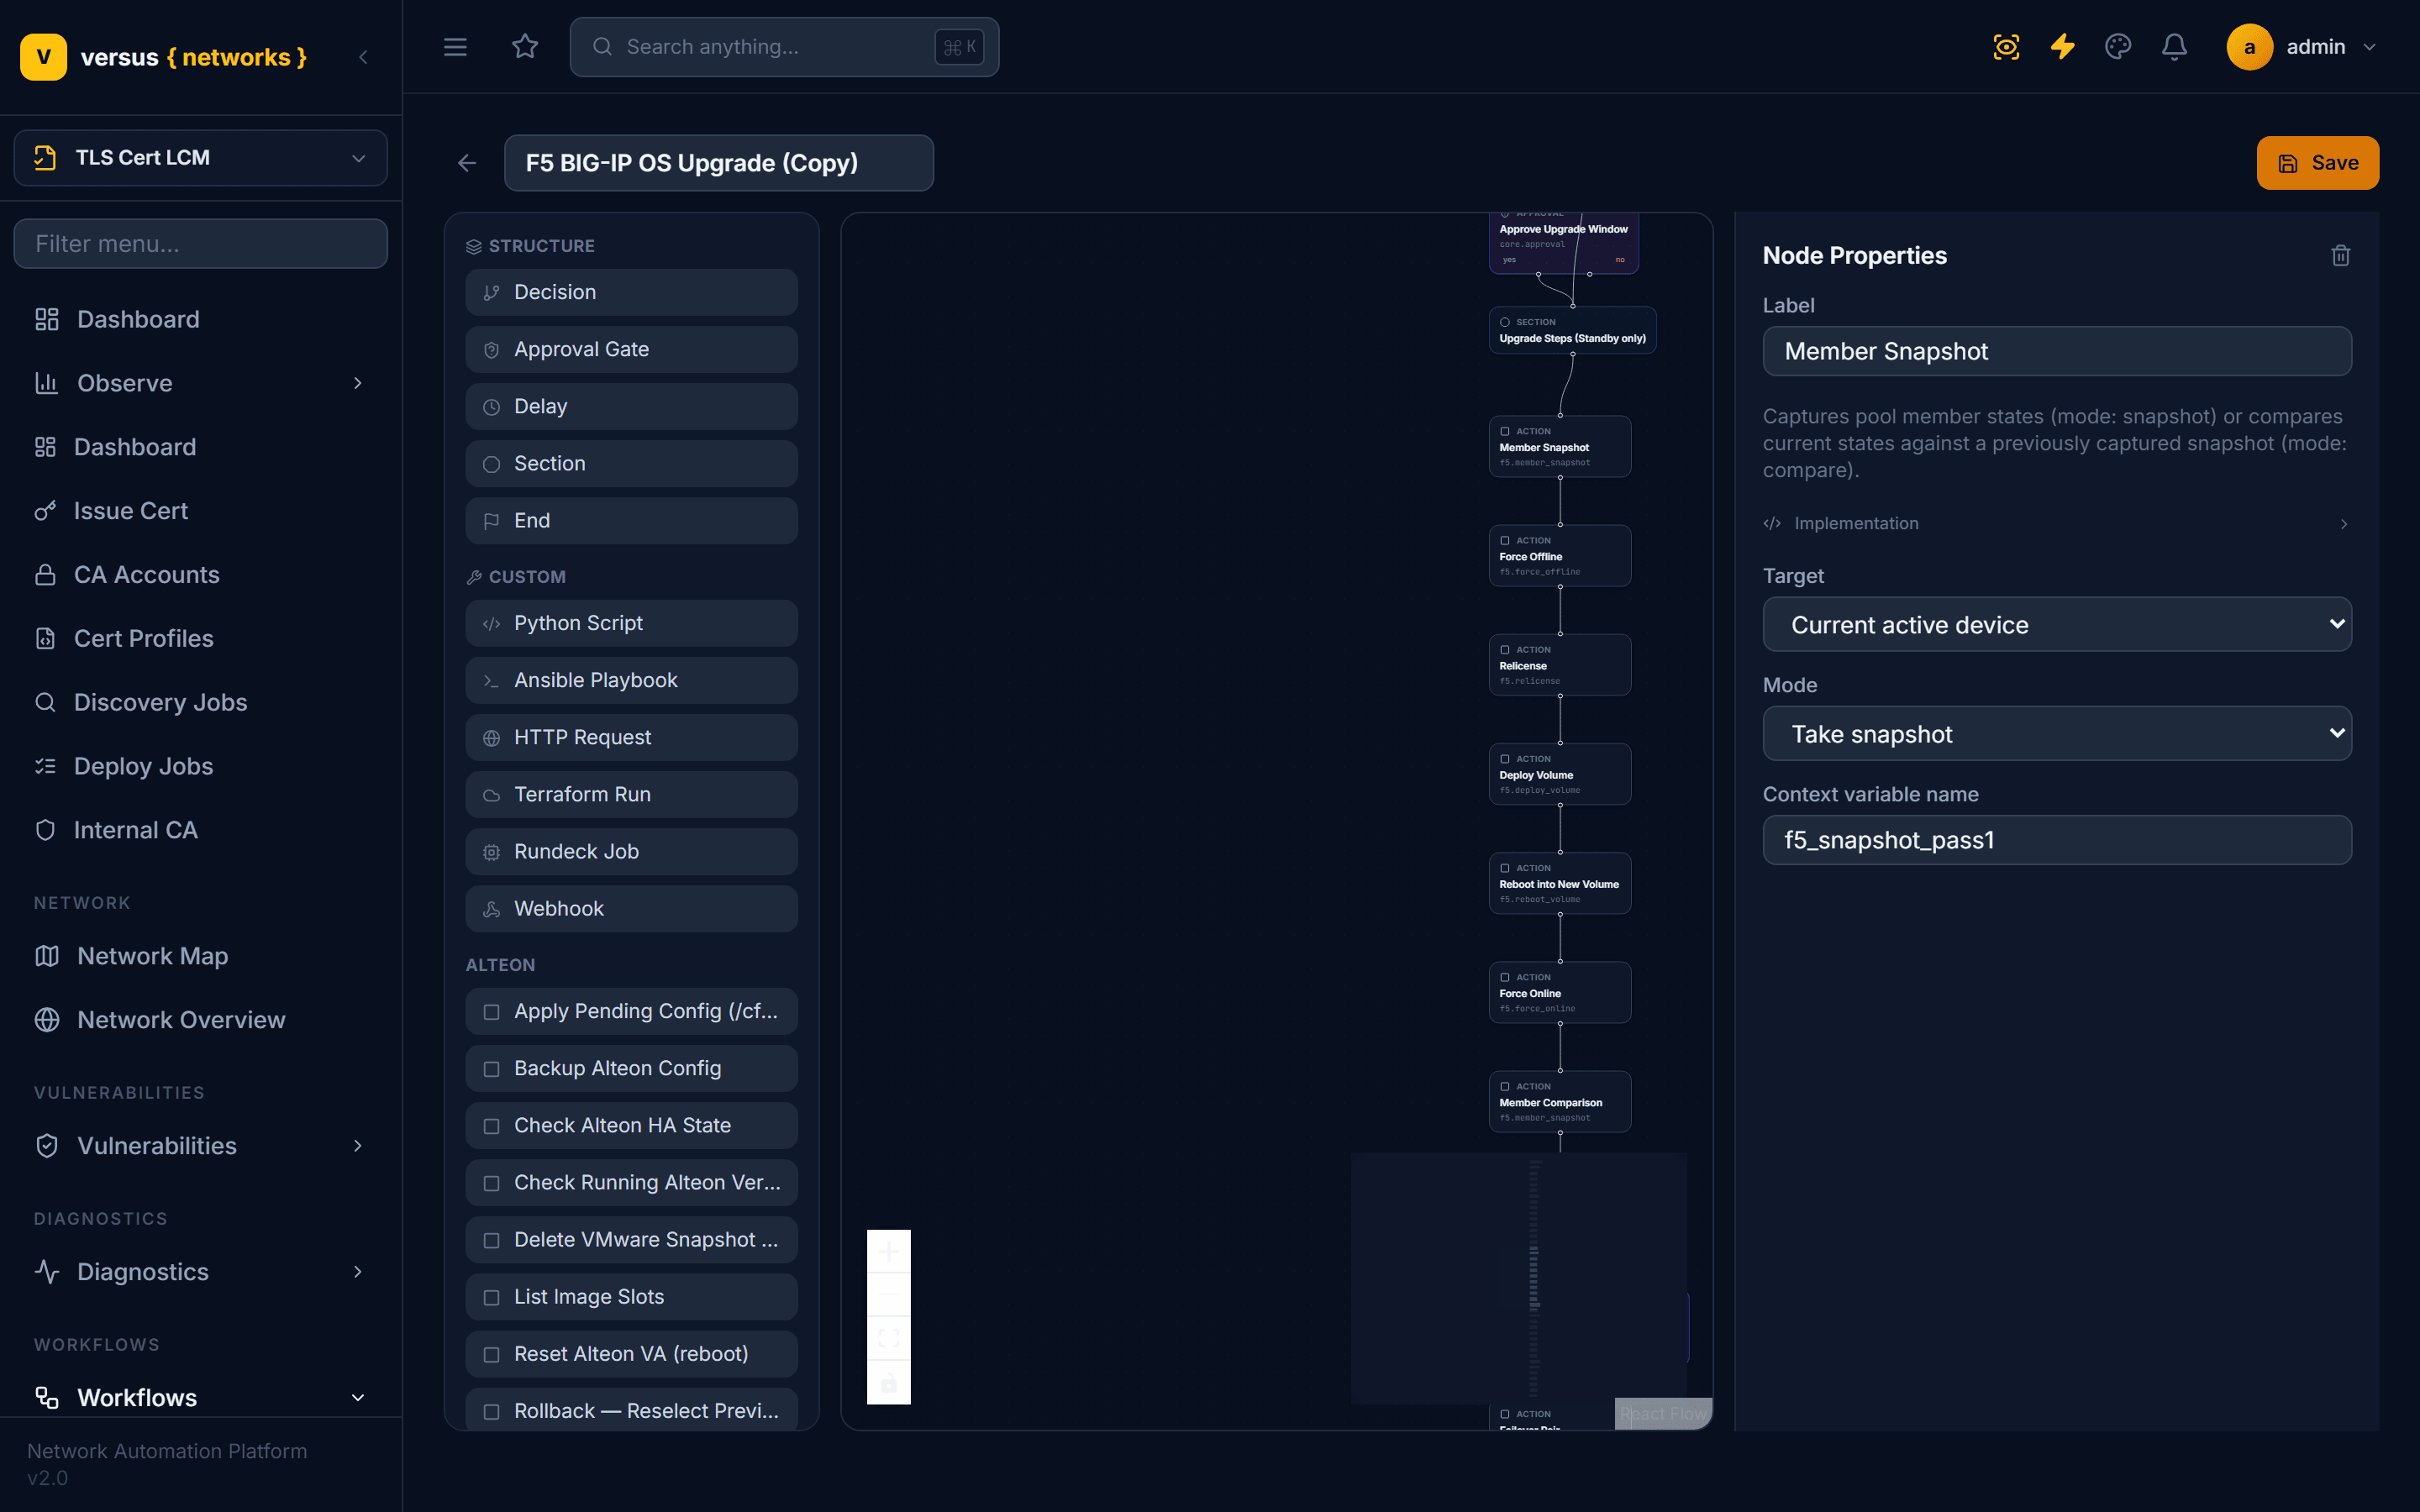Screen dimensions: 2420x1512
Task: Click the Delete VMware Snapshot block
Action: coord(631,1239)
